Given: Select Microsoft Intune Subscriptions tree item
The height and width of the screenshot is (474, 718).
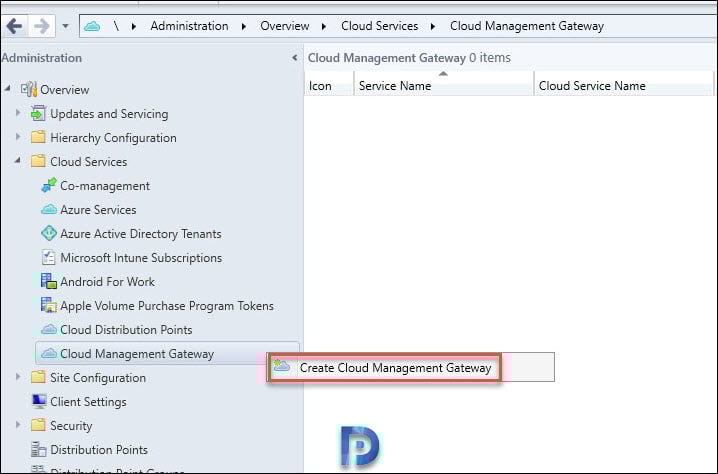Looking at the screenshot, I should tap(141, 258).
